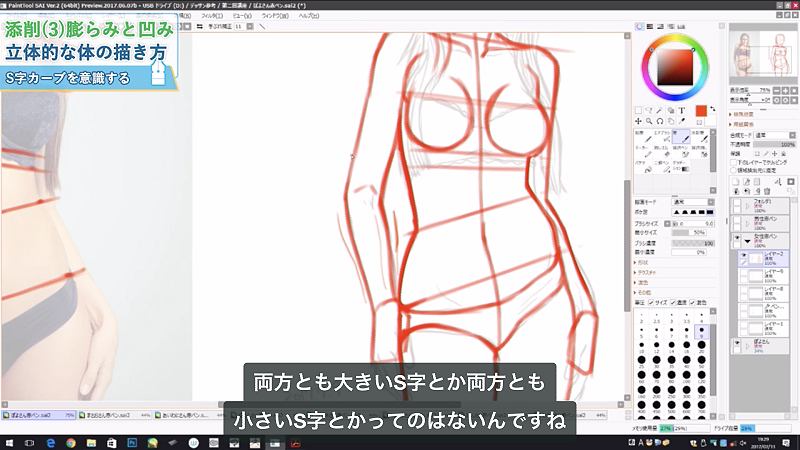Choose the eraser (消しゴム) preset
The image size is (800, 450).
point(662,152)
